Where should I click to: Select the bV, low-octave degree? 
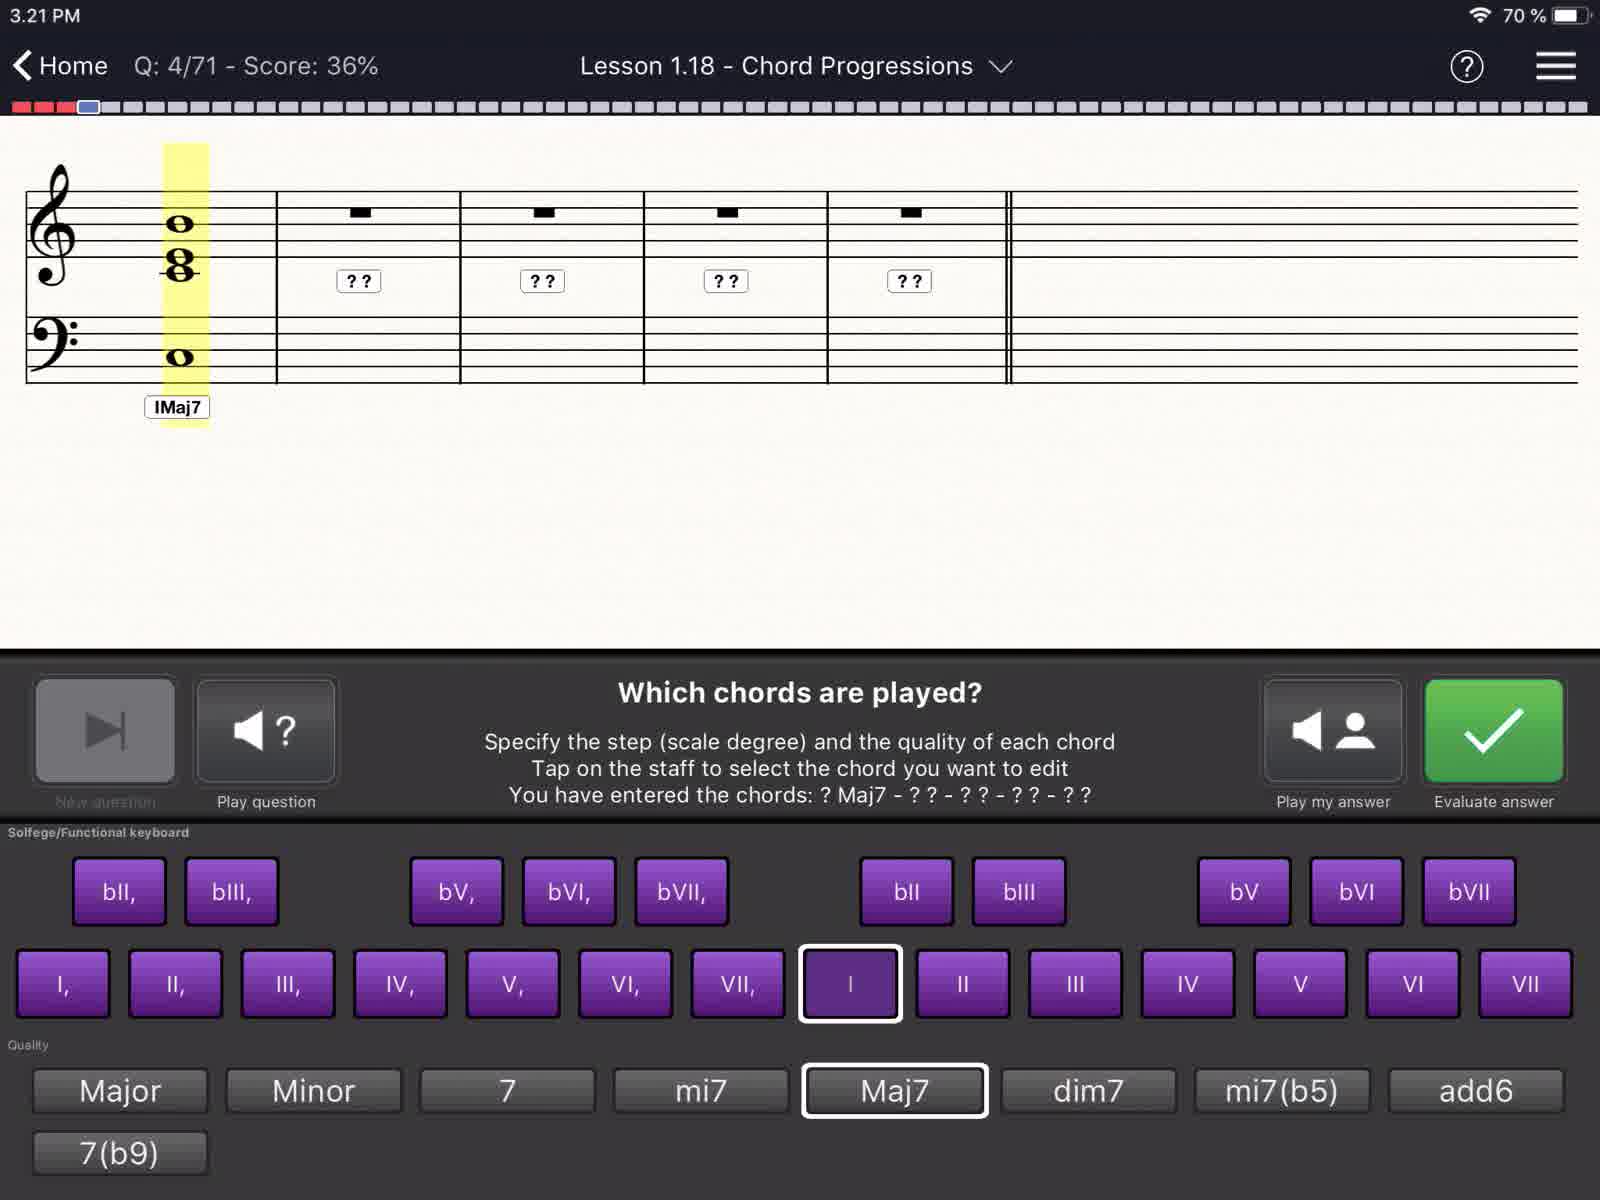[x=456, y=891]
